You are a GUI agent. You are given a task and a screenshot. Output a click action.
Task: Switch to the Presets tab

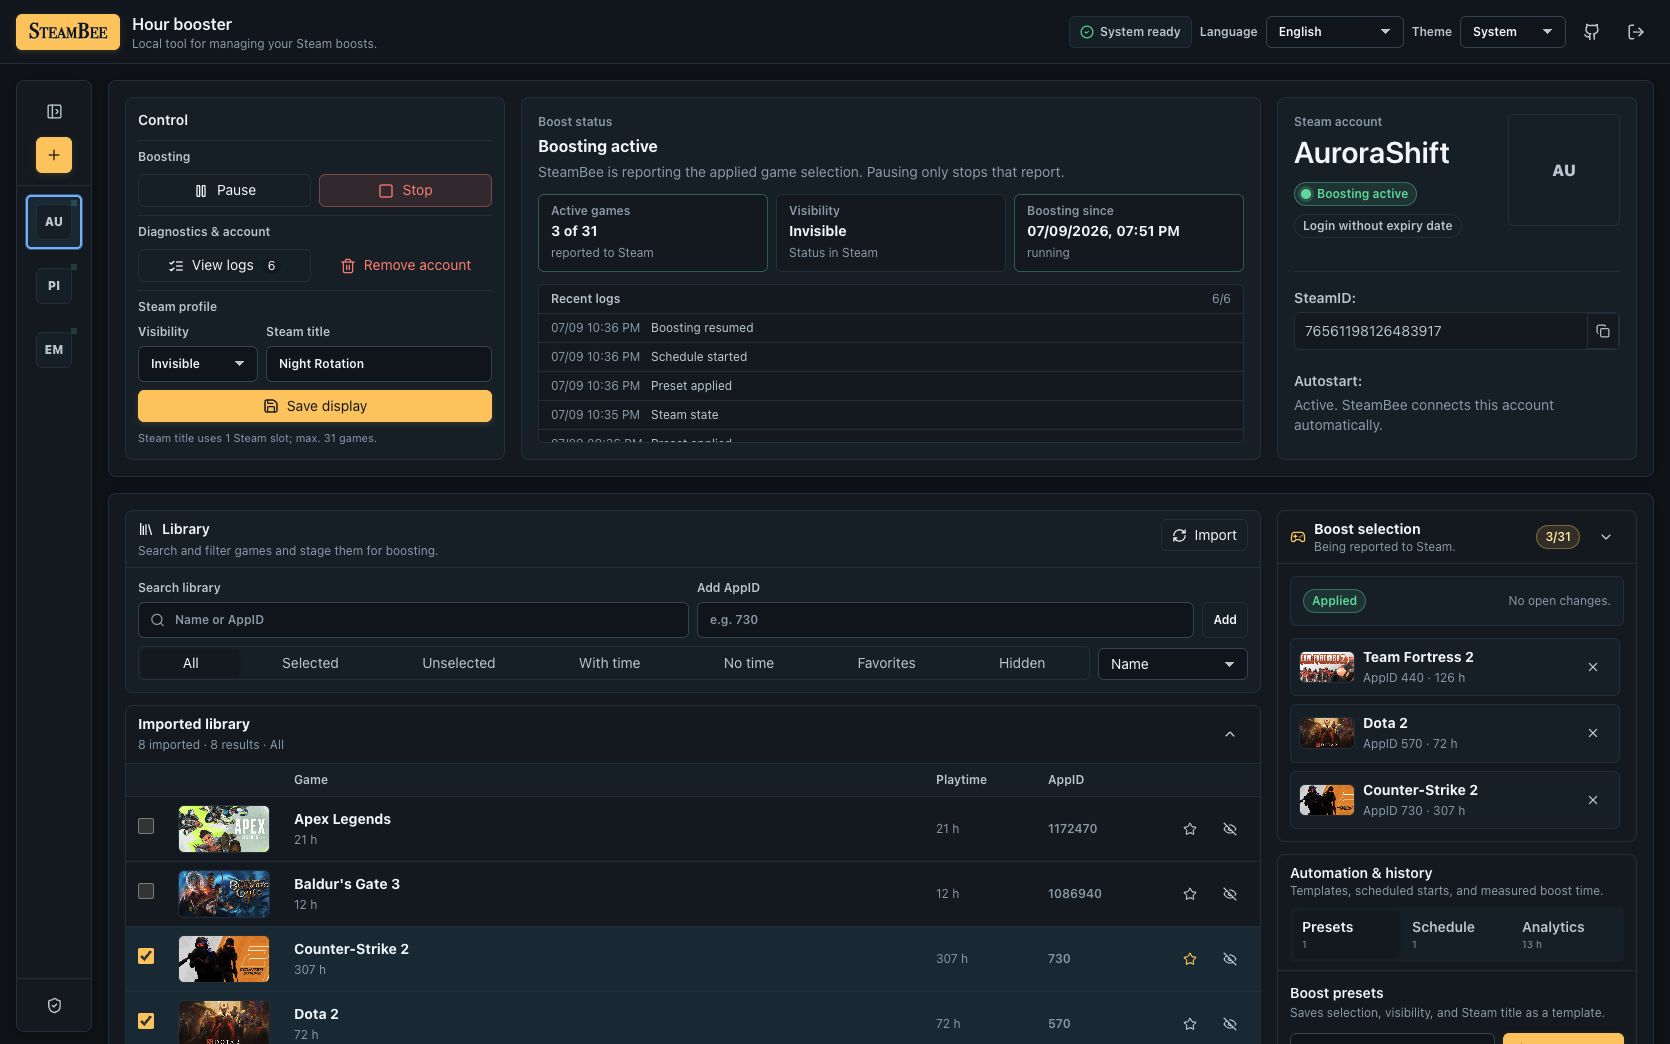(1346, 935)
